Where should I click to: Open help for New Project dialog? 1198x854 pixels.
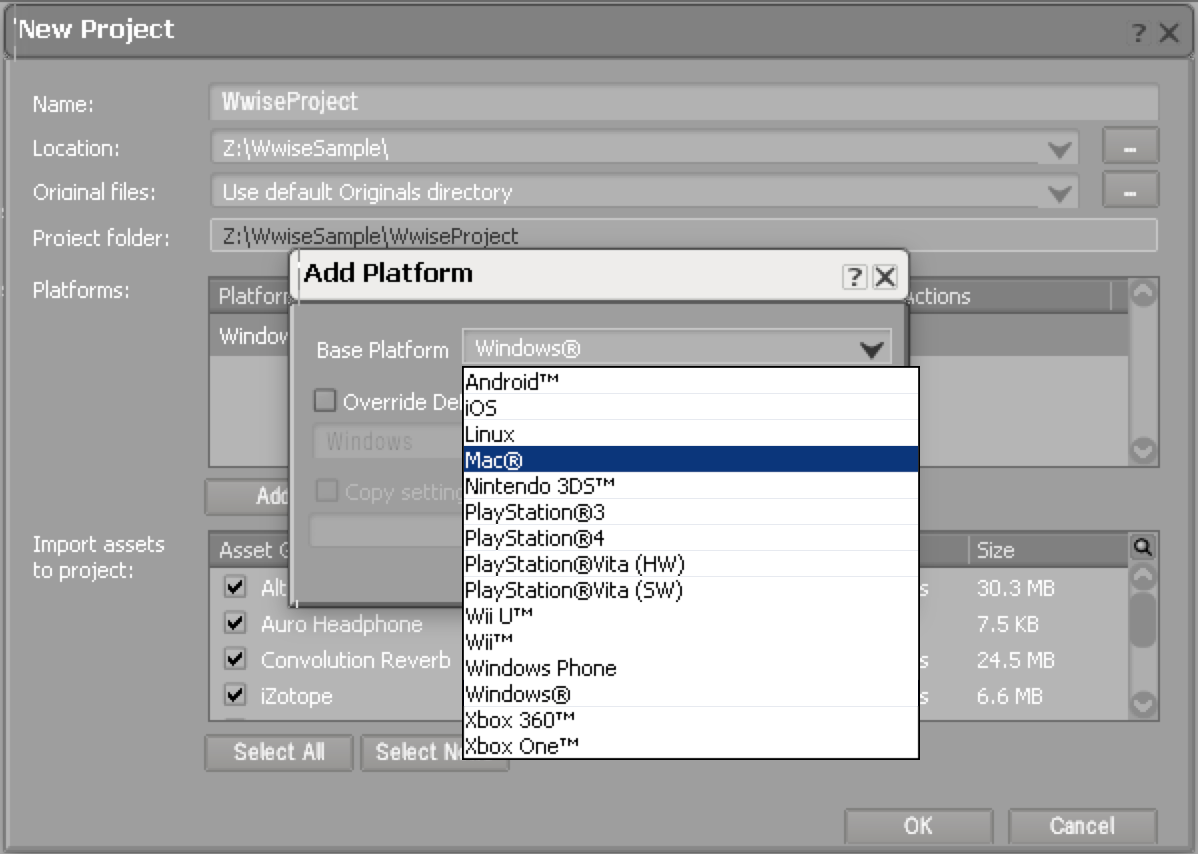[x=1139, y=32]
